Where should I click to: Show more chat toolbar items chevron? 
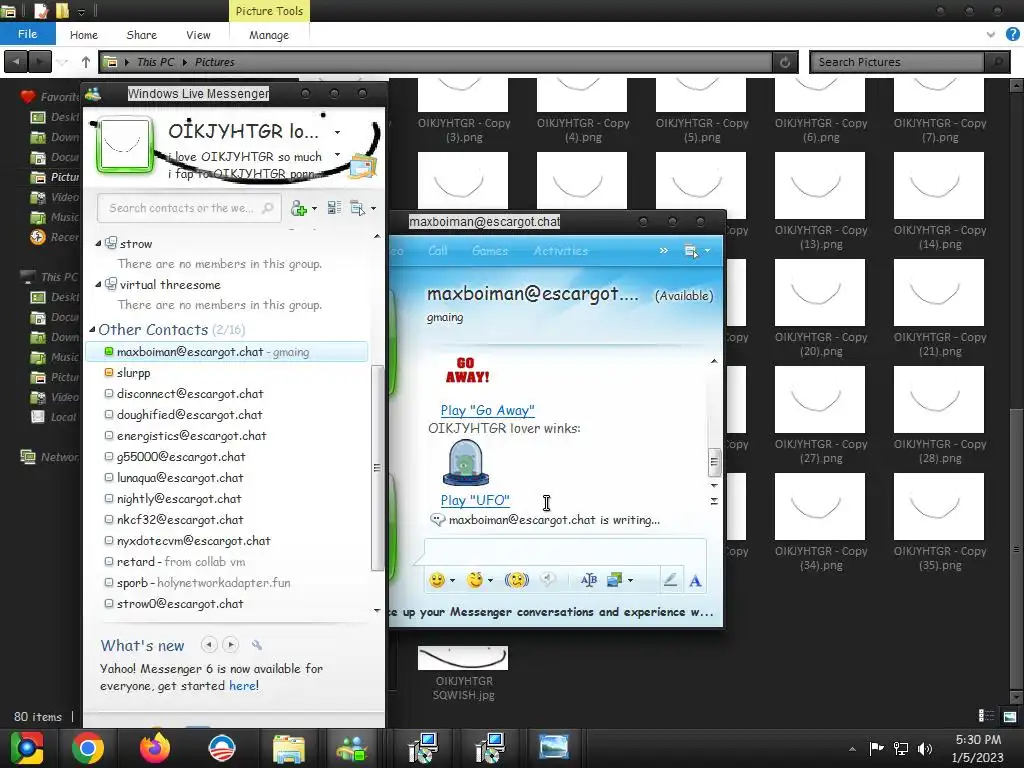664,251
